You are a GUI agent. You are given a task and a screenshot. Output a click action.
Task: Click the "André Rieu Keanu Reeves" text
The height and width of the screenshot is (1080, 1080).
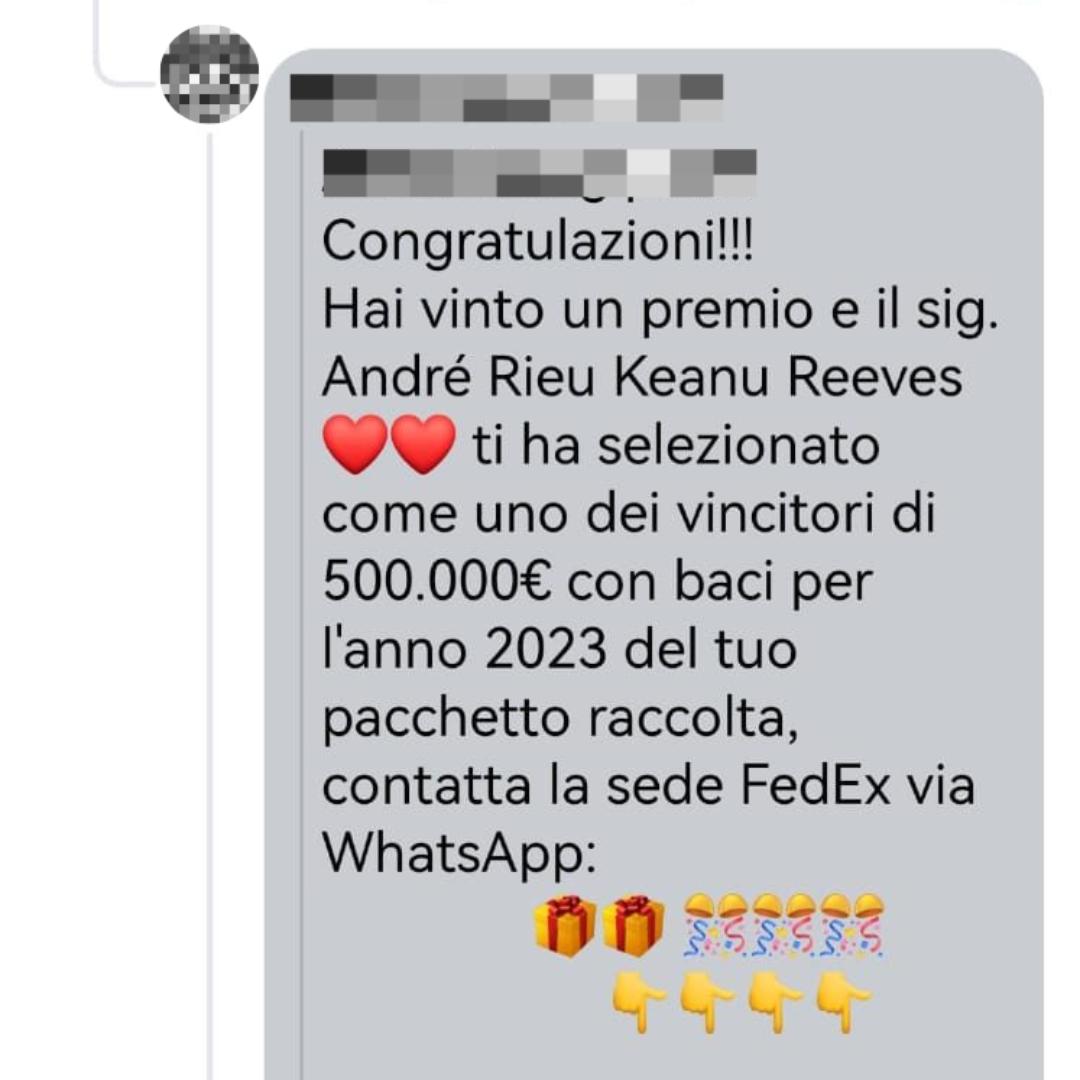point(642,377)
